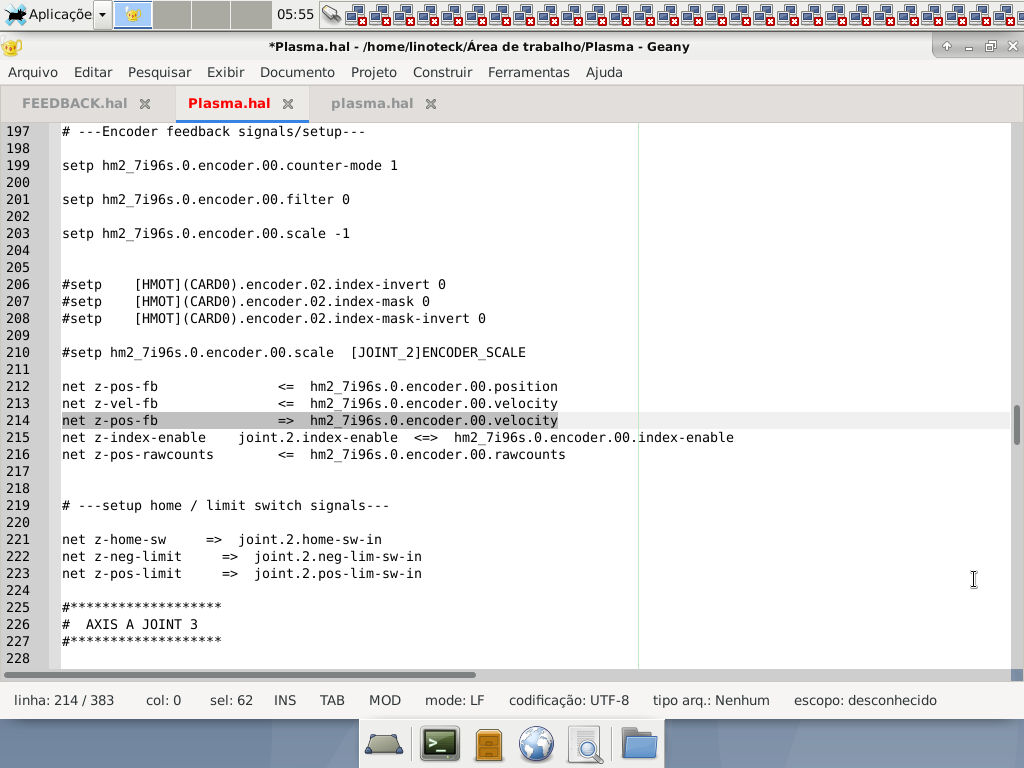The width and height of the screenshot is (1024, 768).
Task: Click "joint.2.pos-lim-sw-in" in the editor
Action: [x=338, y=573]
